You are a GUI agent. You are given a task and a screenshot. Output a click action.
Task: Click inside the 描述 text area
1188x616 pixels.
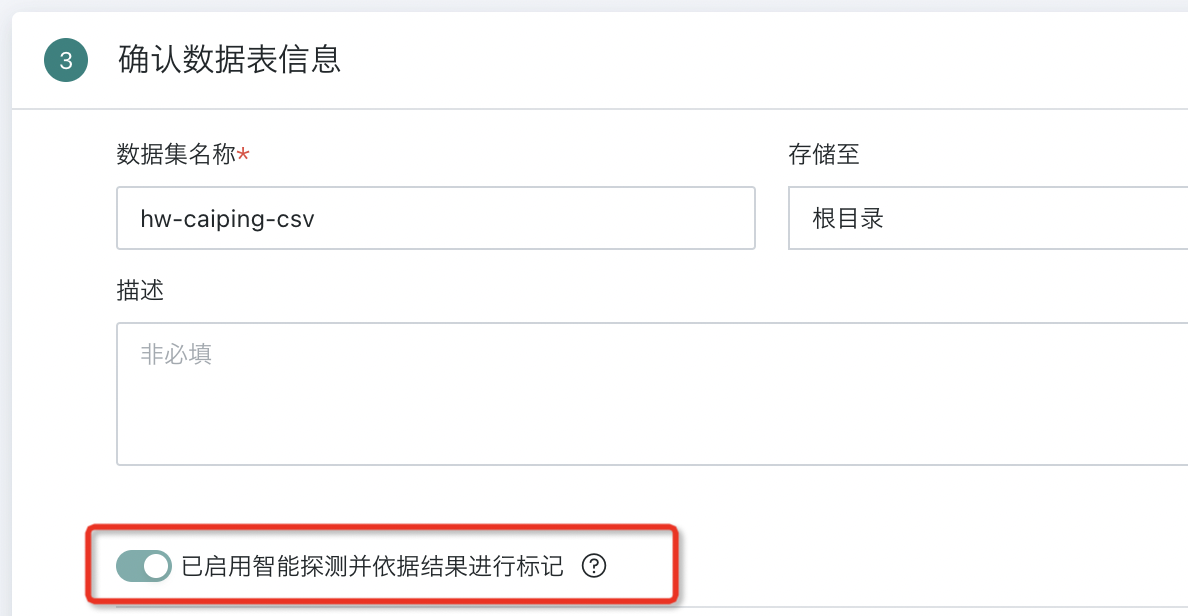[652, 394]
